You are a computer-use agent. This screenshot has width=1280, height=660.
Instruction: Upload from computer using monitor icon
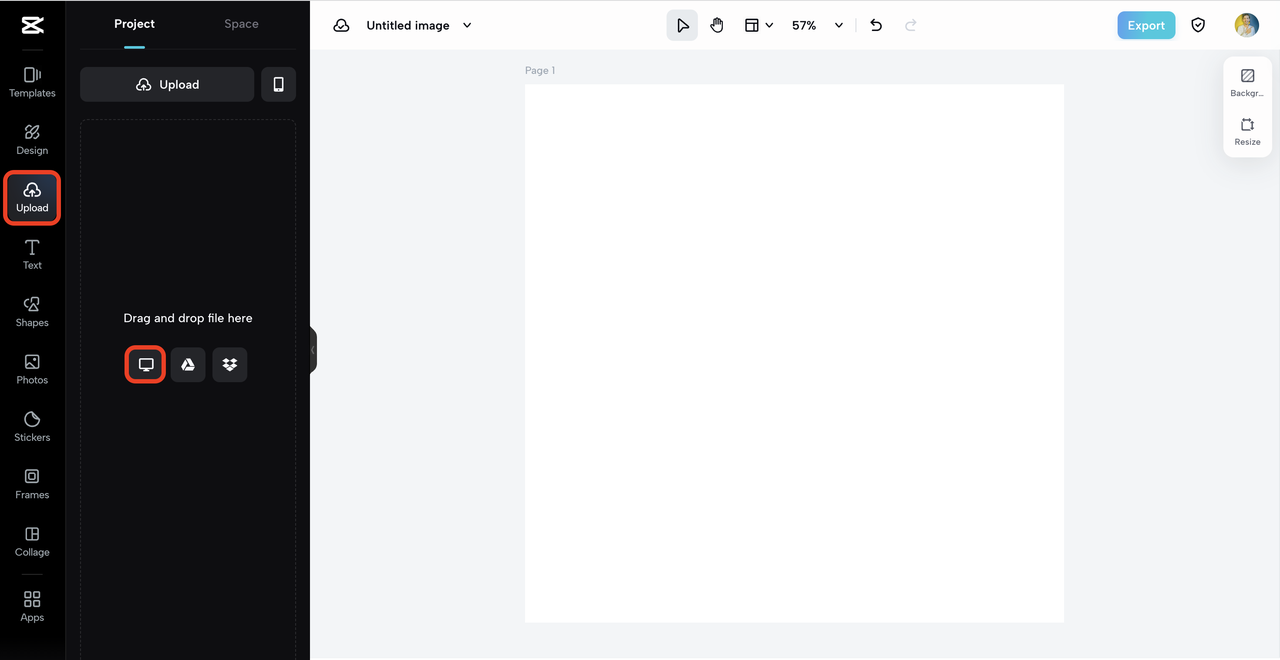click(146, 365)
